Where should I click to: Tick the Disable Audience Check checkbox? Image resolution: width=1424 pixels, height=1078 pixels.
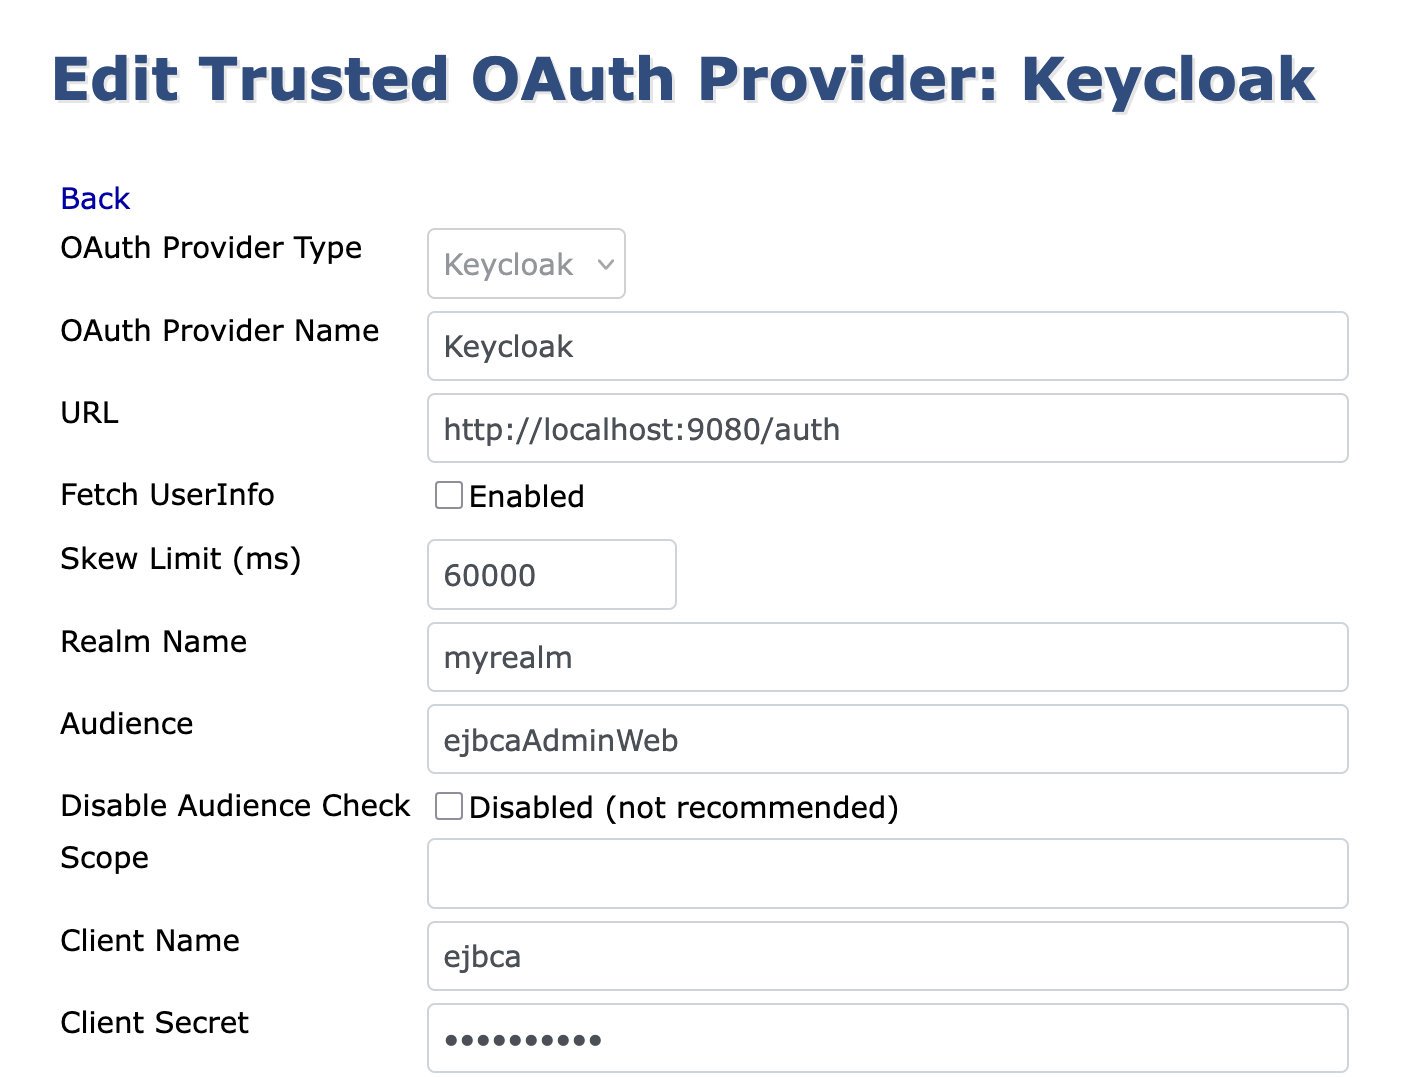coord(449,807)
